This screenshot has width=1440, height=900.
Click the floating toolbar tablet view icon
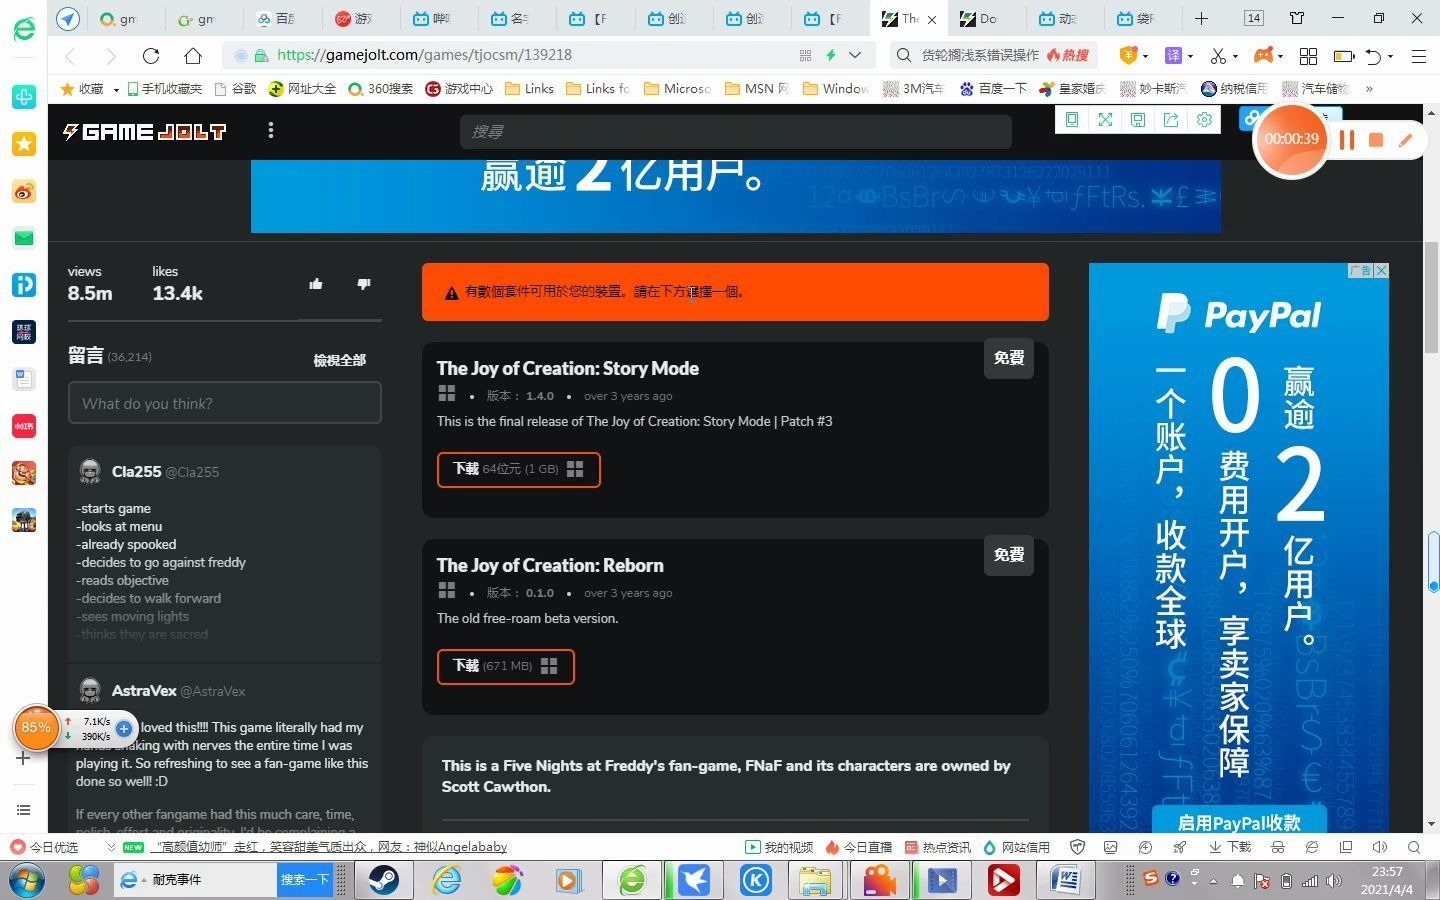1072,120
